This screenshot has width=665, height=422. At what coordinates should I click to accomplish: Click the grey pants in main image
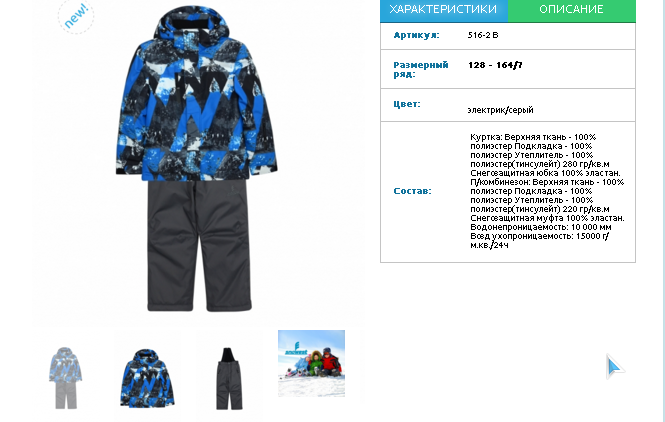tap(199, 246)
